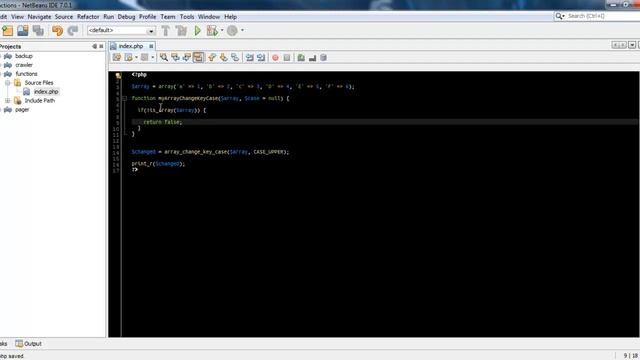Minimize the Projects panel
Viewport: 640px width, 360px height.
click(x=95, y=47)
